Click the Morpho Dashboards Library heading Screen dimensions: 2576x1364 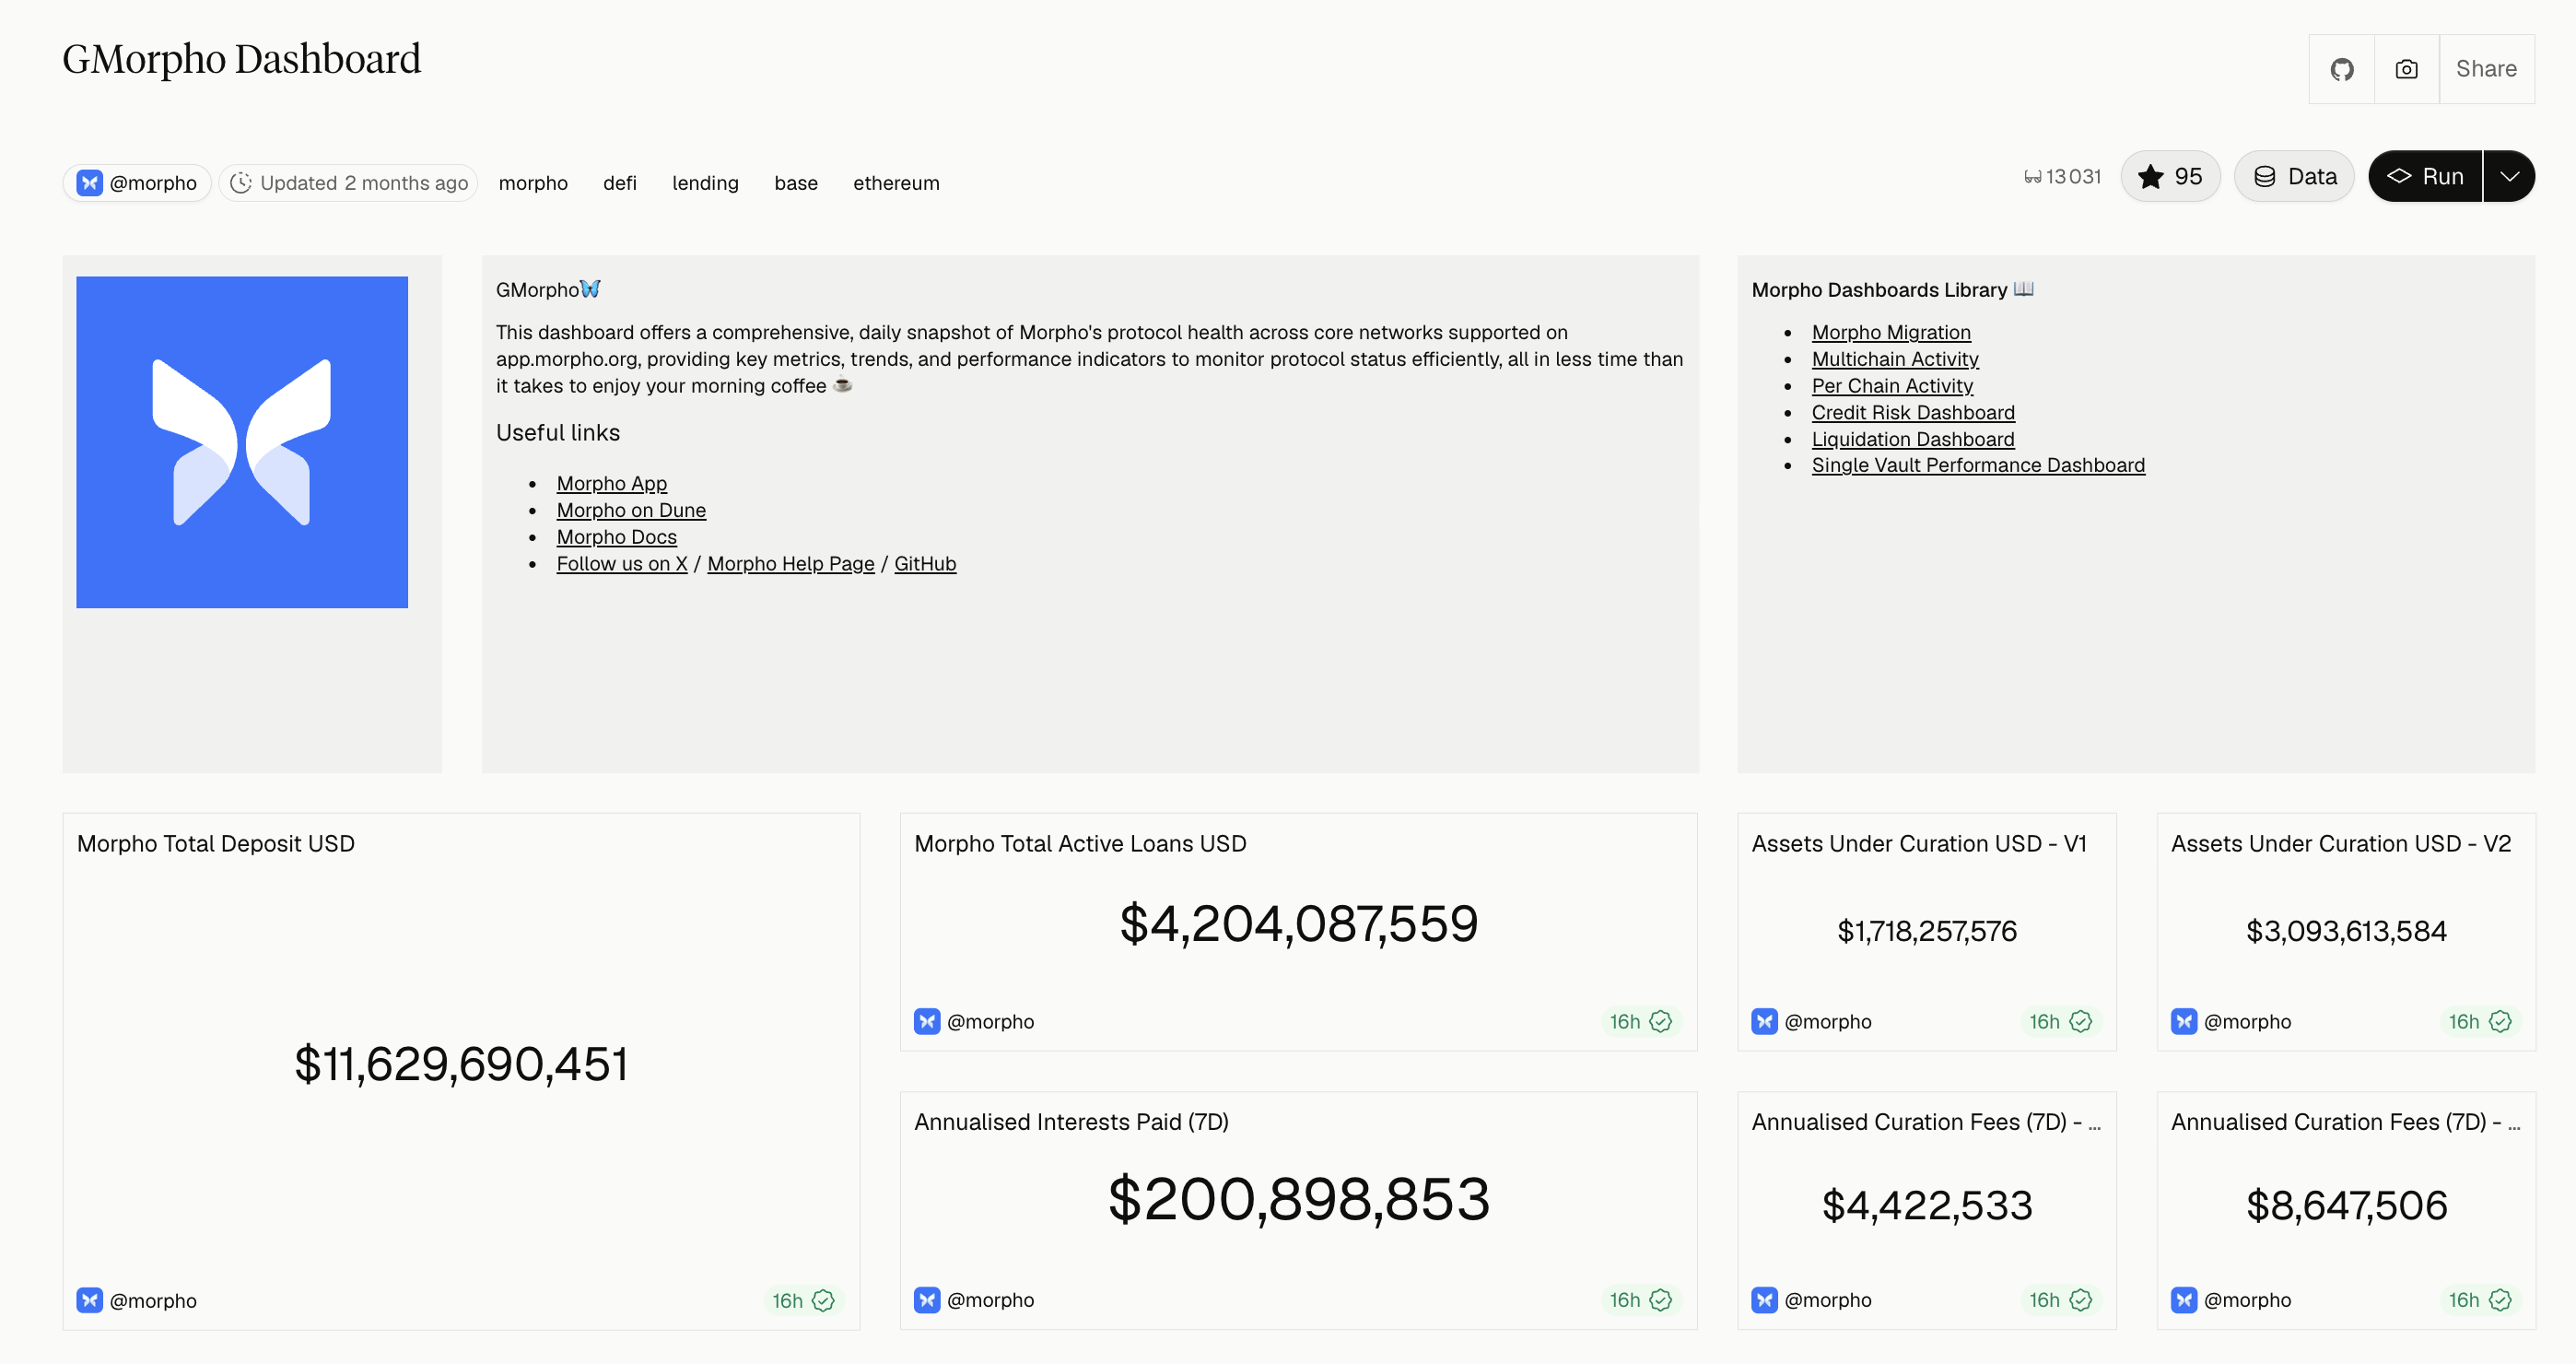click(1892, 290)
